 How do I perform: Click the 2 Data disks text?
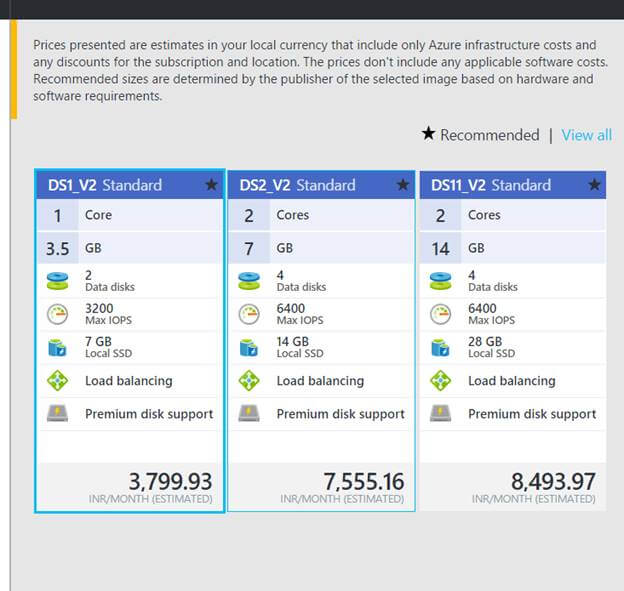pyautogui.click(x=110, y=281)
